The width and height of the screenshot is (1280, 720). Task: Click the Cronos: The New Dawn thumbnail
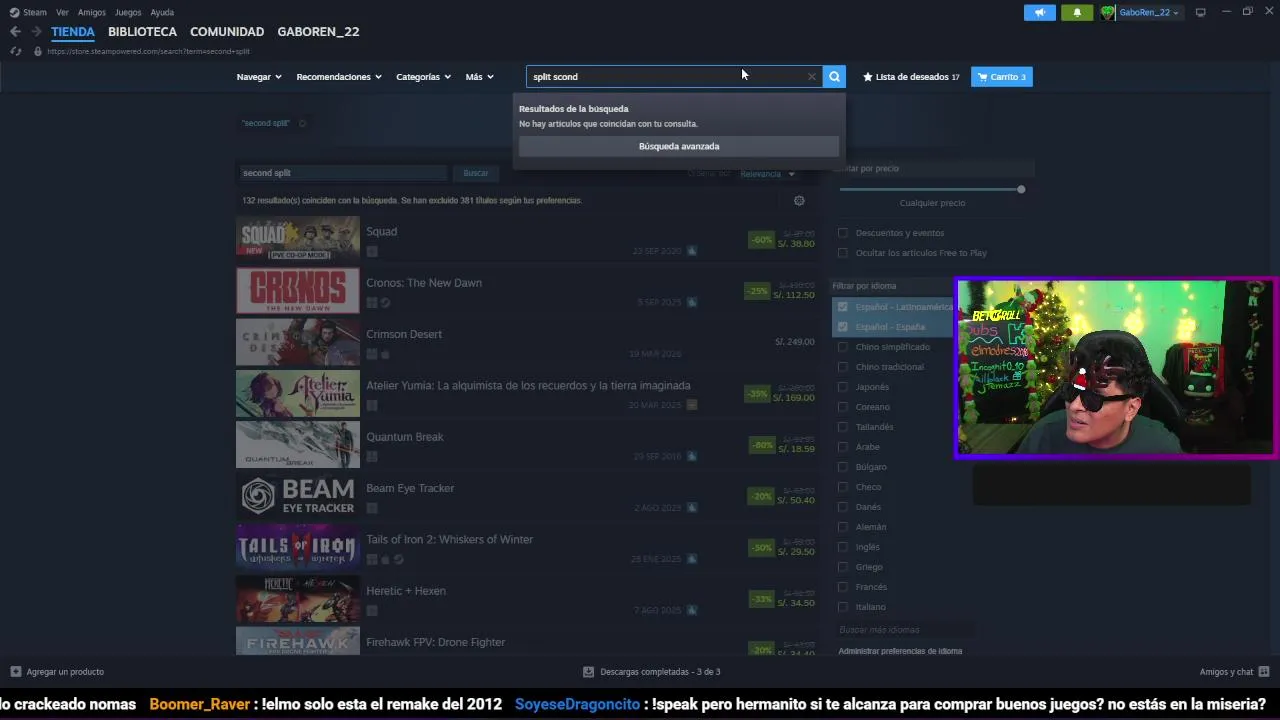[x=298, y=290]
